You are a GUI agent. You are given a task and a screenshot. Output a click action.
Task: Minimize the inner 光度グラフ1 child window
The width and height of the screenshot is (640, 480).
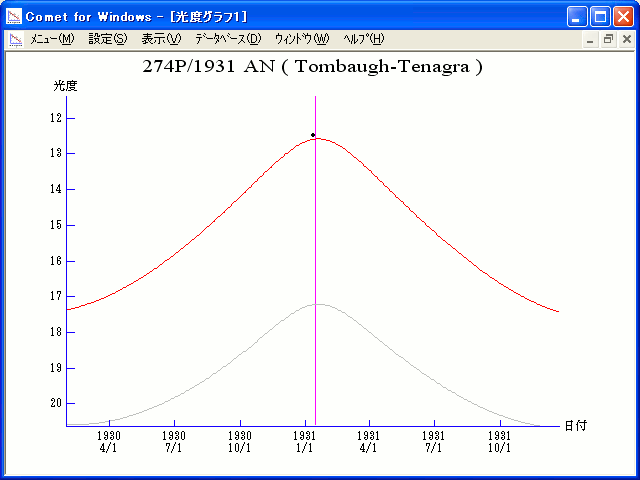[591, 40]
